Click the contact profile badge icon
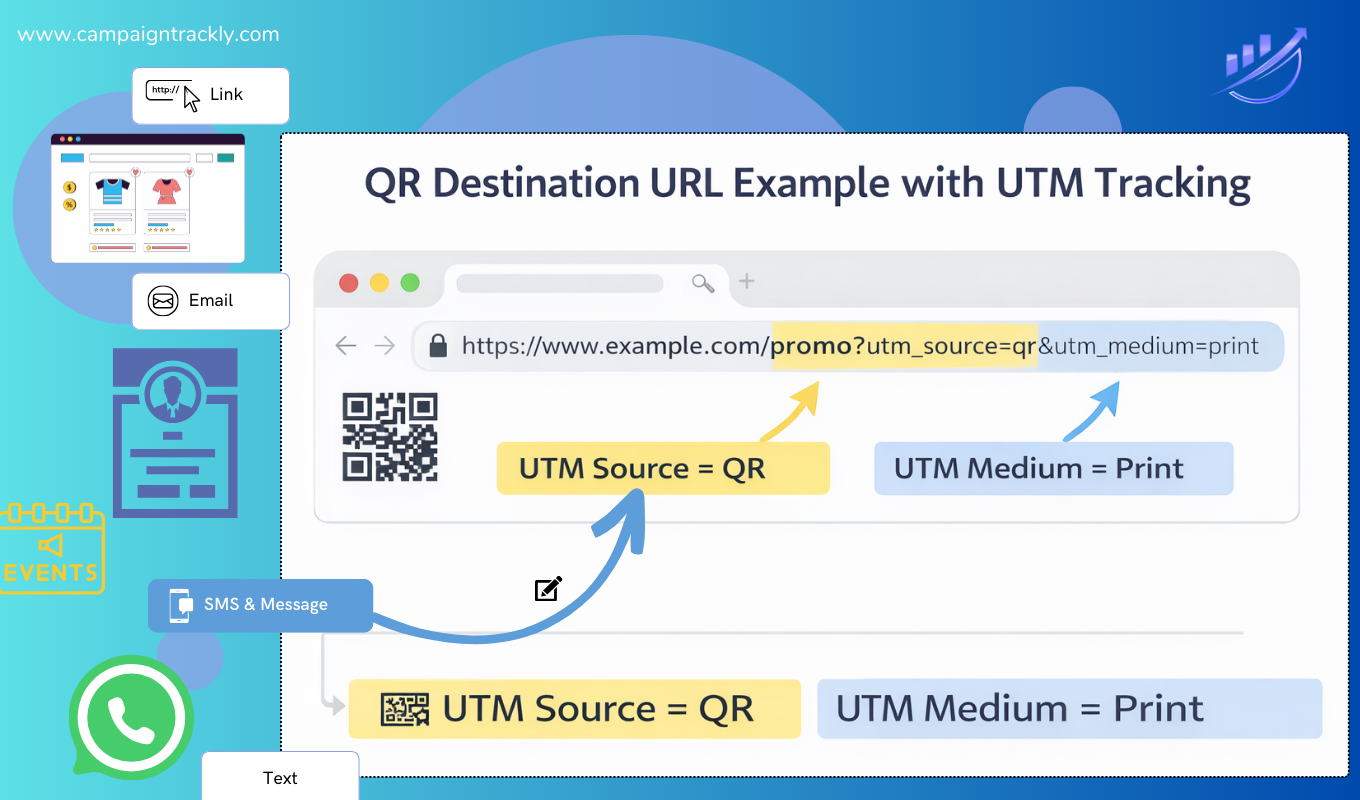Screen dimensions: 1360x800 [x=175, y=433]
